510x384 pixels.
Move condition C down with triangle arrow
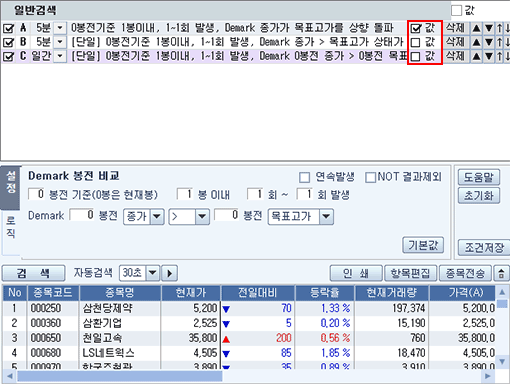[489, 56]
